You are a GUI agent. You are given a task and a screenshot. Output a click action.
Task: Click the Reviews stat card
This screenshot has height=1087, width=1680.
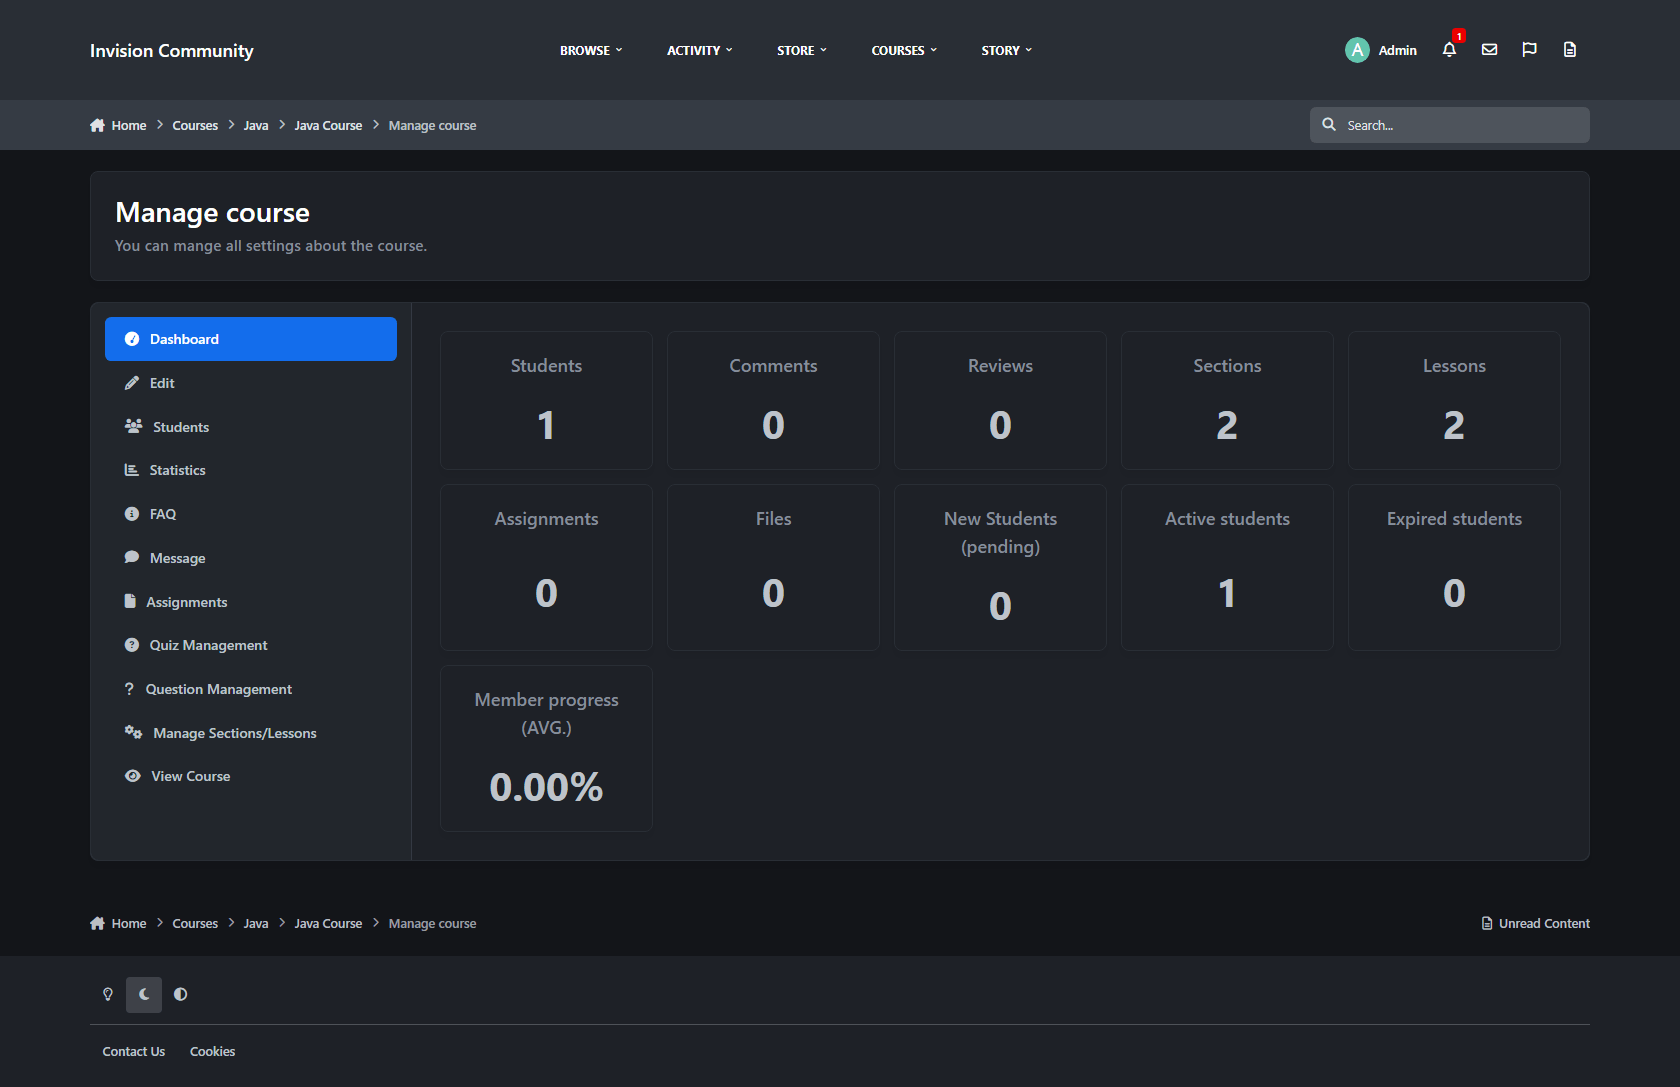(1000, 401)
